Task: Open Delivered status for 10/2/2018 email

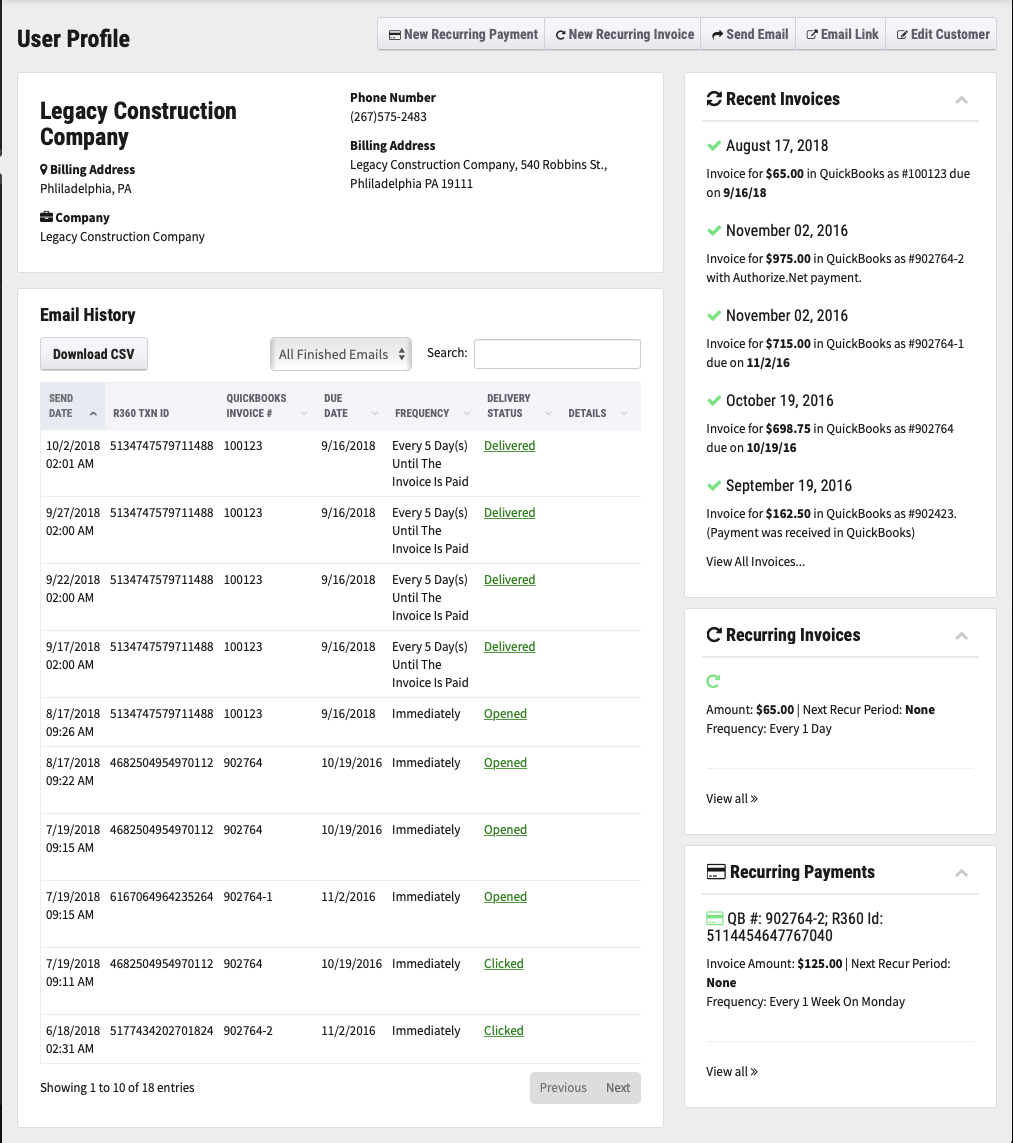Action: coord(509,445)
